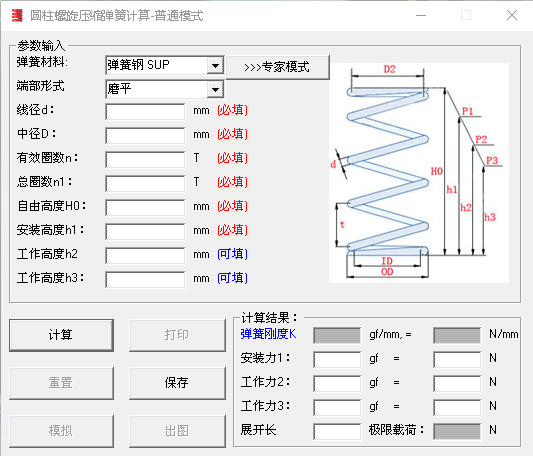Focus the 中径D mean diameter field

[145, 135]
